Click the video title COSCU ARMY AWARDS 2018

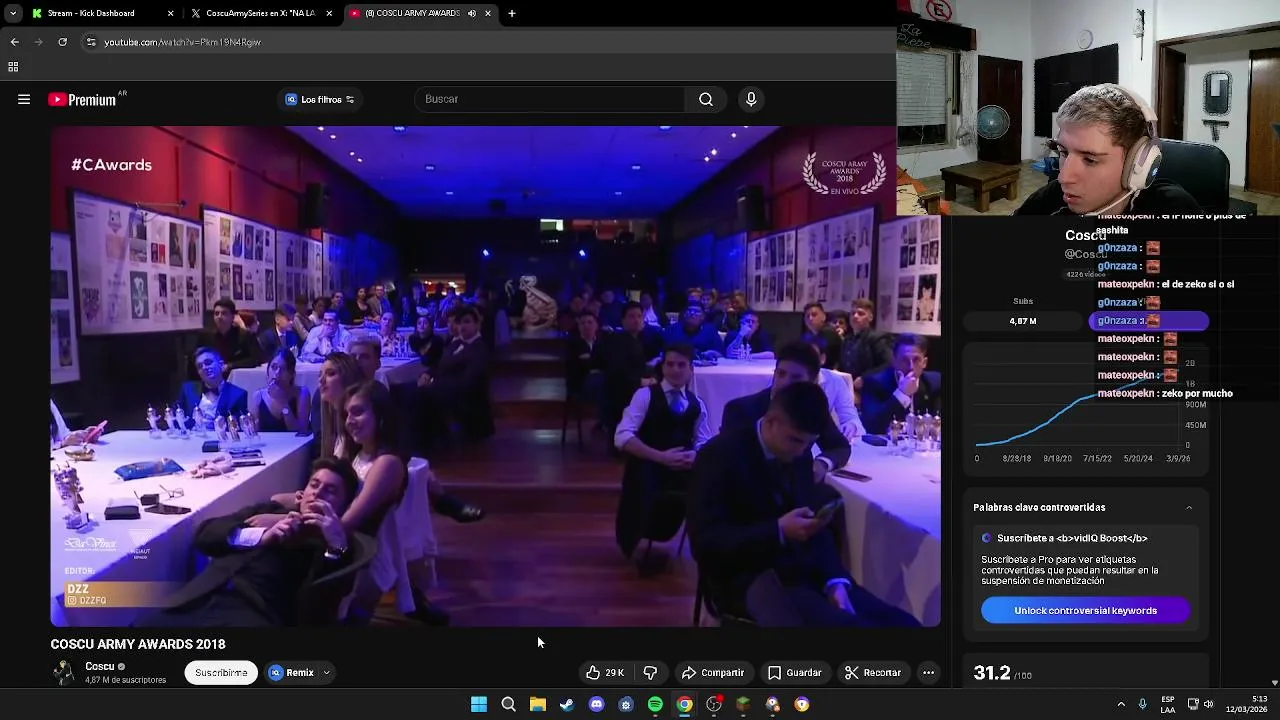(138, 644)
